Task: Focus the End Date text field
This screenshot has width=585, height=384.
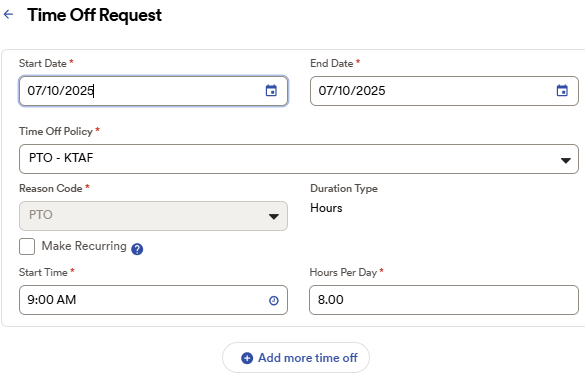Action: tap(444, 91)
